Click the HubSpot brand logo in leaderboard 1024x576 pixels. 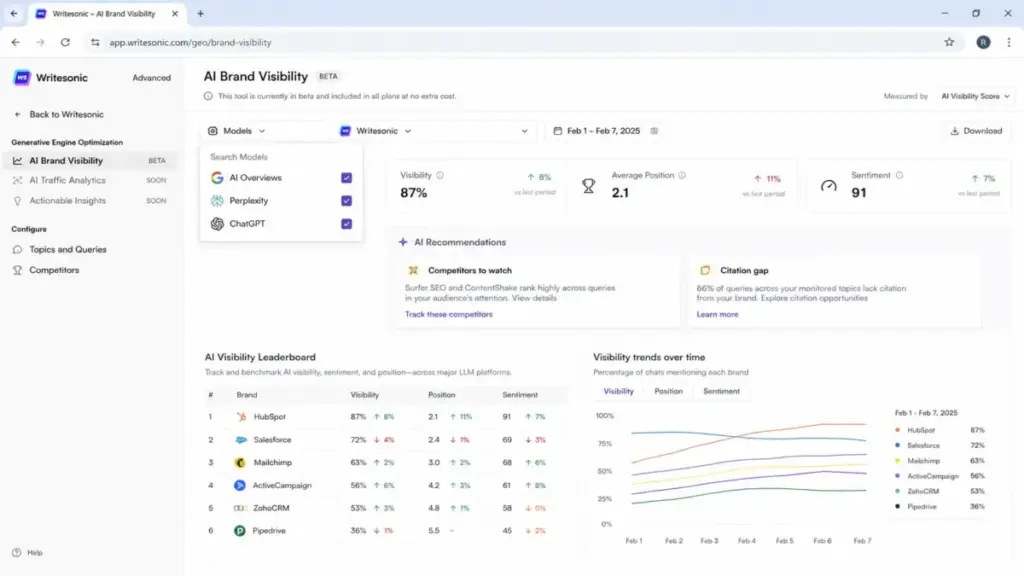[x=240, y=417]
